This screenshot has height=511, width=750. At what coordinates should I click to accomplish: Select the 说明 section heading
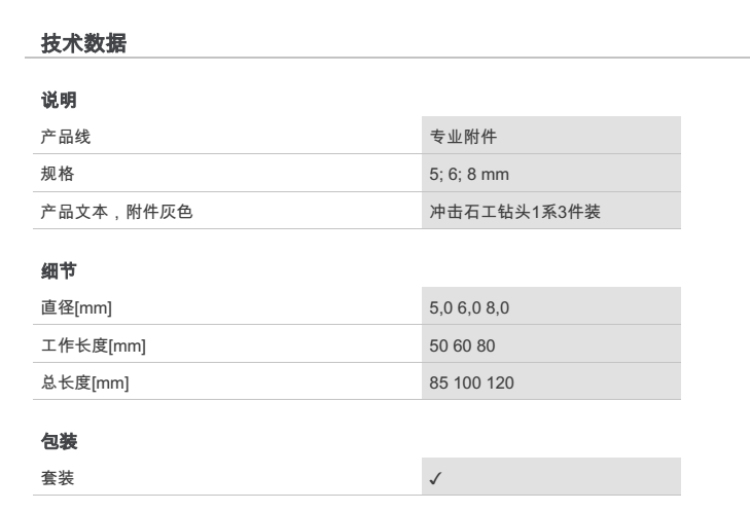(x=59, y=100)
